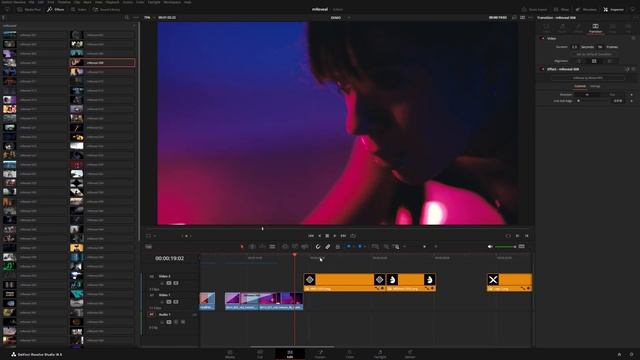The width and height of the screenshot is (640, 360).
Task: Select the highlighted mReveal 008 transition preset
Action: click(102, 62)
